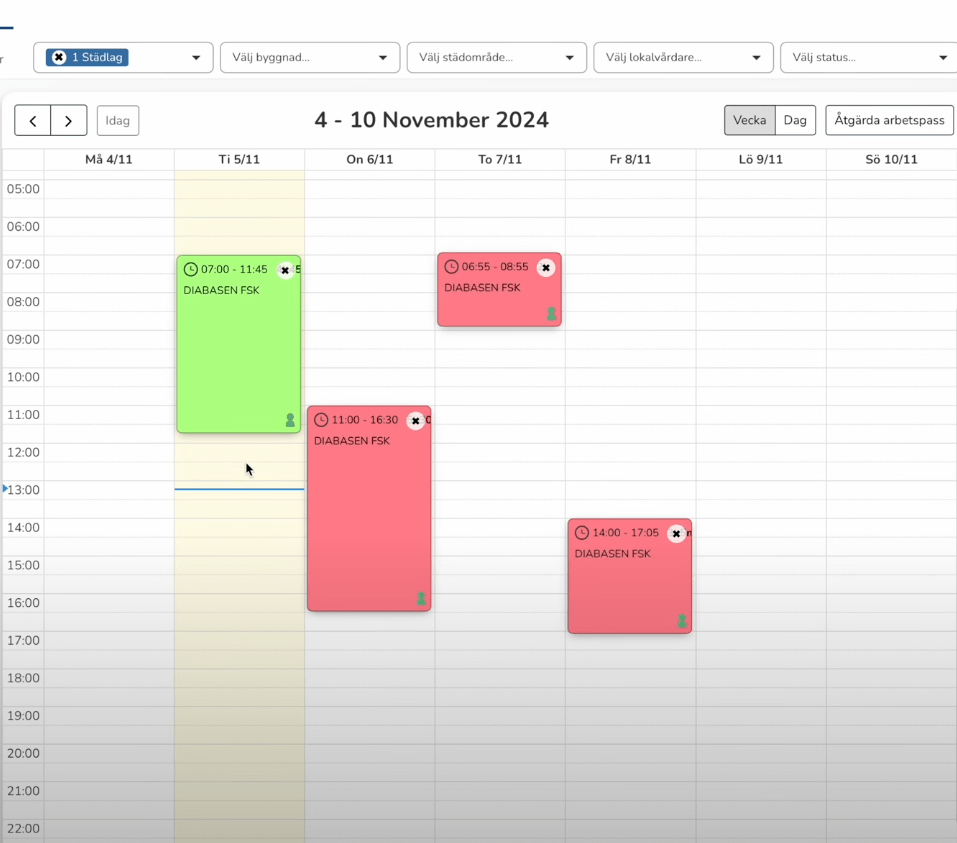Screen dimensions: 957x843
Task: Click x icon on 11:00 - 16:30 shift
Action: pos(416,421)
